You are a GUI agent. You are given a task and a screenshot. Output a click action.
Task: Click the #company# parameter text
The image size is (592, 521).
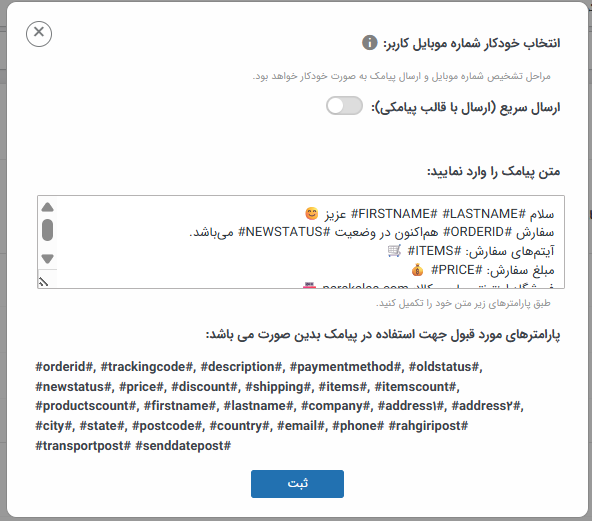336,406
